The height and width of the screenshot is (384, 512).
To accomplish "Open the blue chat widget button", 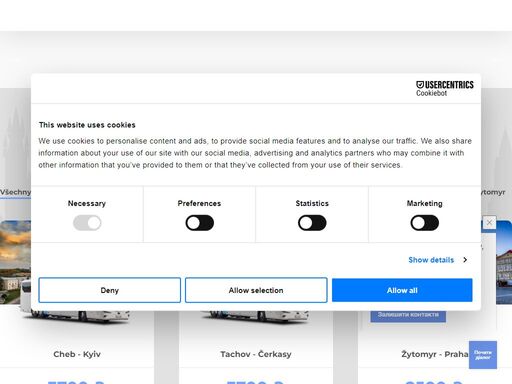I will point(483,355).
